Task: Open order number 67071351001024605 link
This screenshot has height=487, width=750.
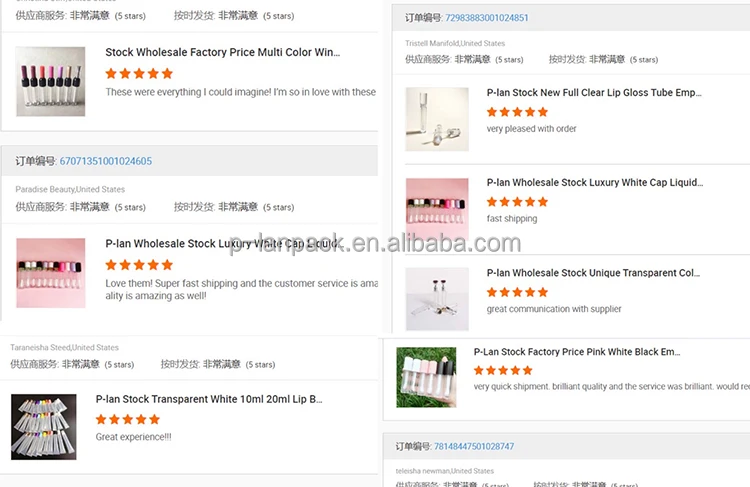Action: point(106,161)
